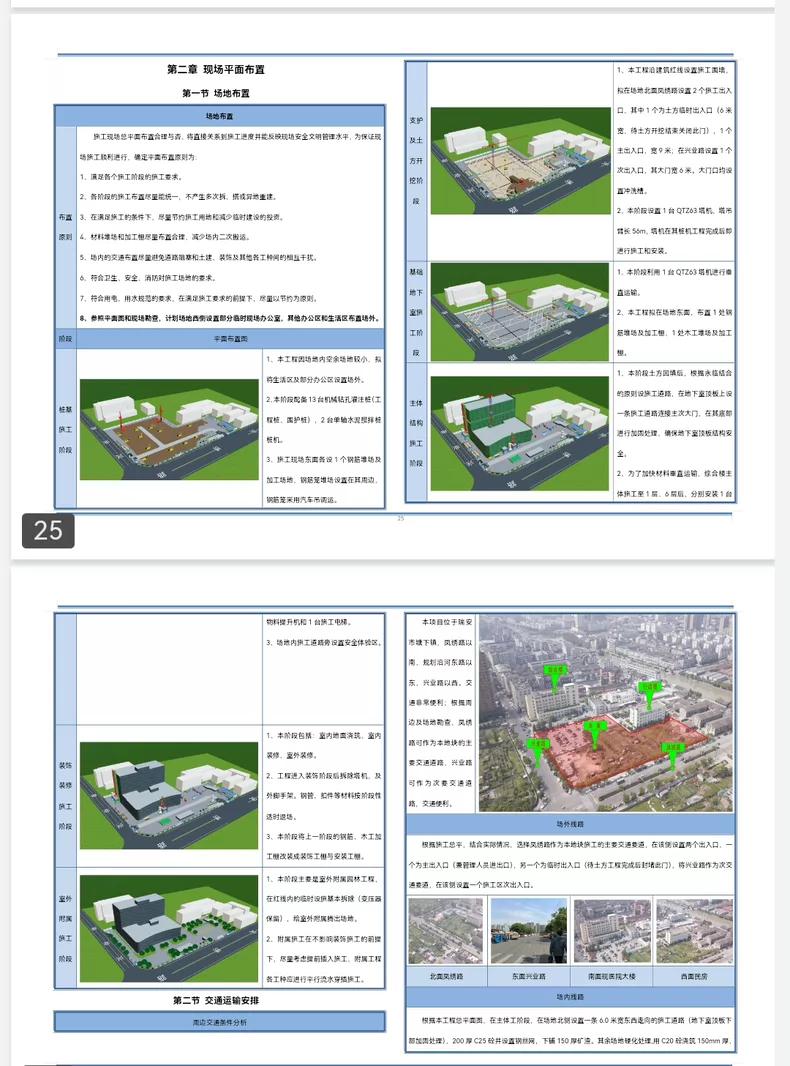The image size is (790, 1066).
Task: Click the section heading 第一节 场地布置
Action: point(215,93)
